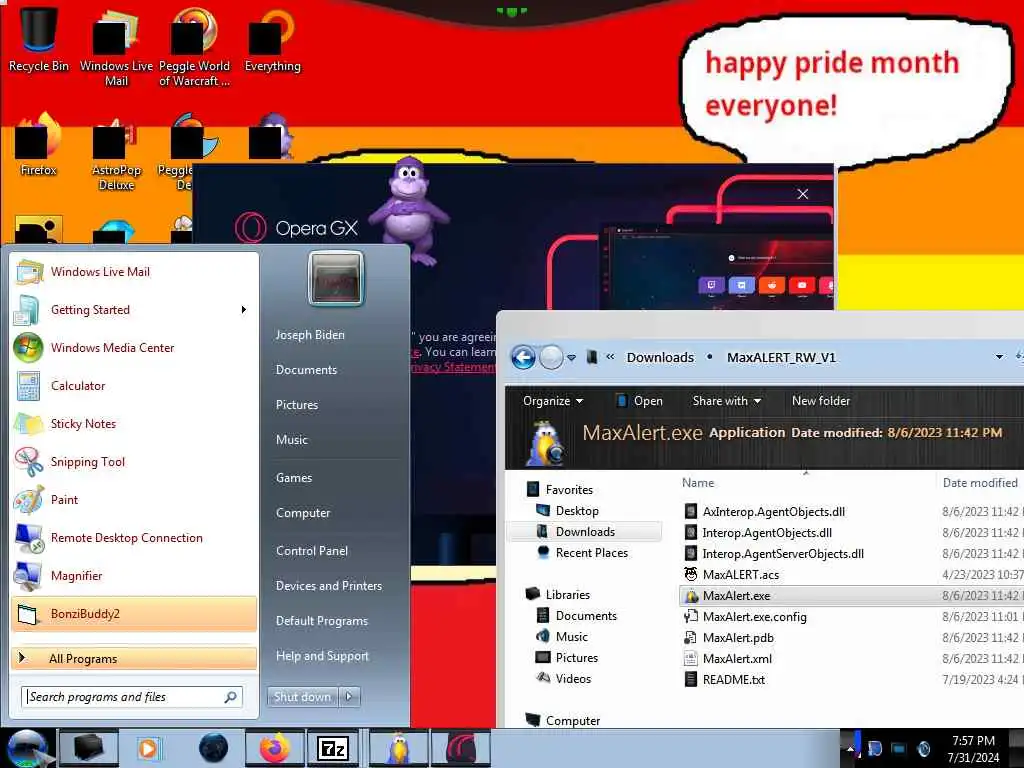Viewport: 1024px width, 768px height.
Task: Open Default Programs in Start menu
Action: pos(321,620)
